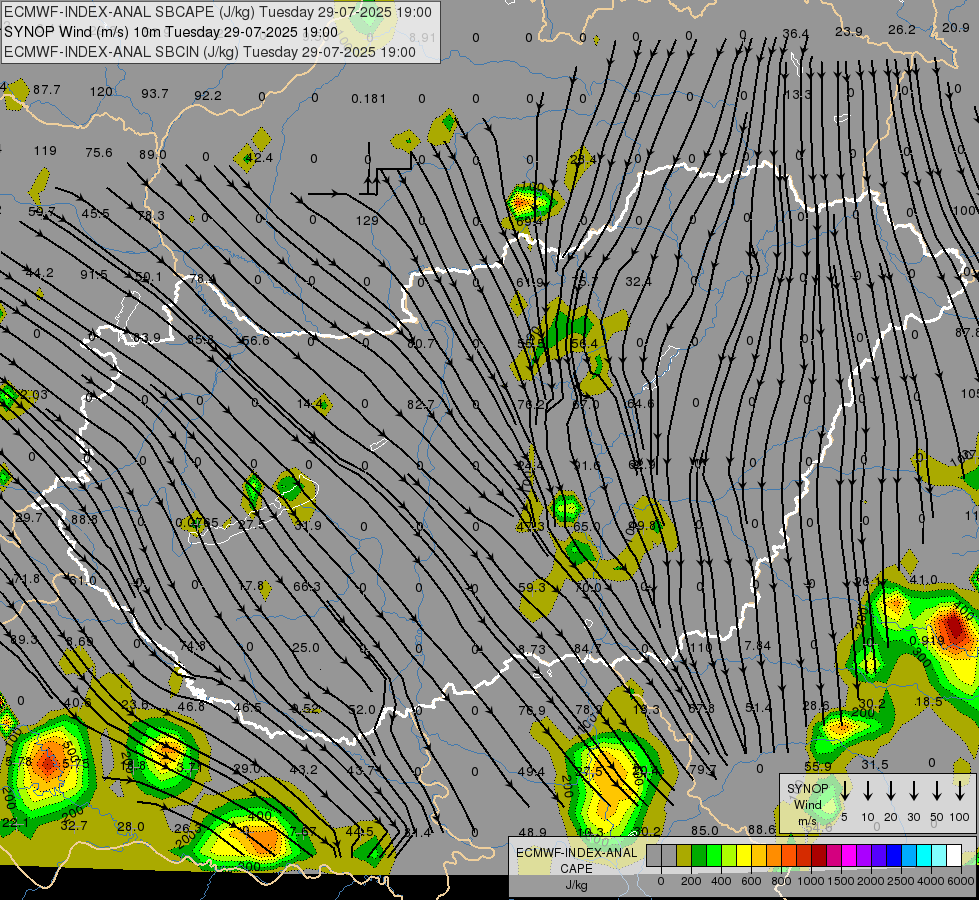This screenshot has width=979, height=900.
Task: Click the 800 tick label on CAPE scale
Action: tap(781, 881)
